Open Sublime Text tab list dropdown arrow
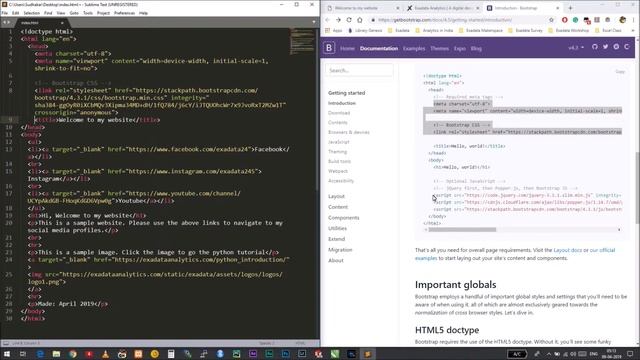 click(x=314, y=22)
